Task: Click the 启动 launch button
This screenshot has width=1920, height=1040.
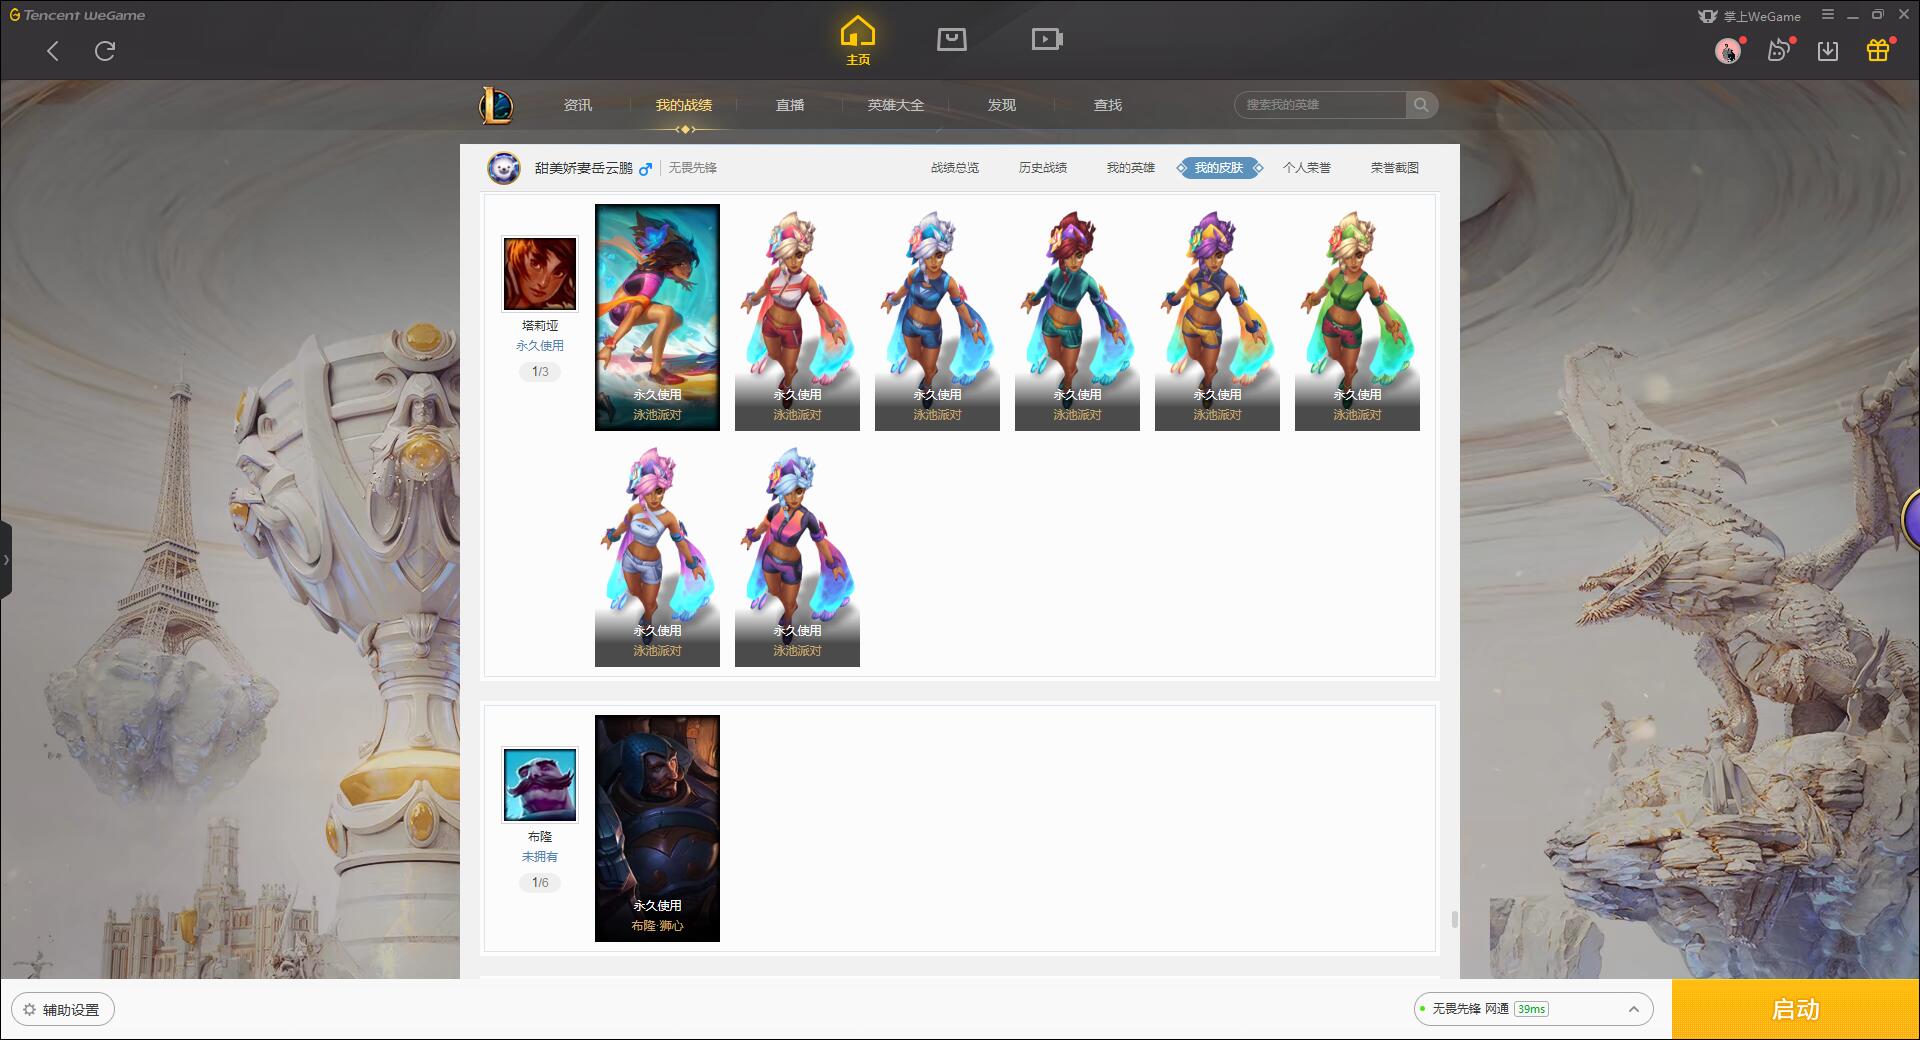Action: [1796, 1010]
